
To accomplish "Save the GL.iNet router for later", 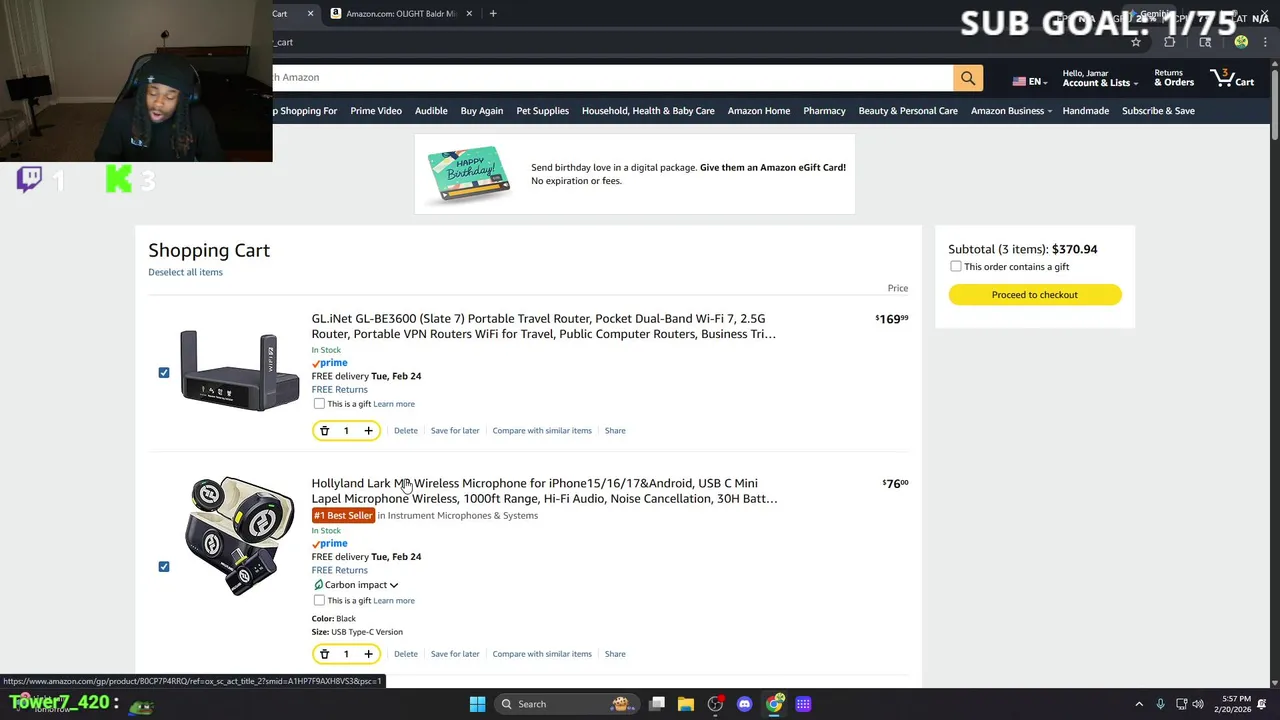I will (455, 431).
